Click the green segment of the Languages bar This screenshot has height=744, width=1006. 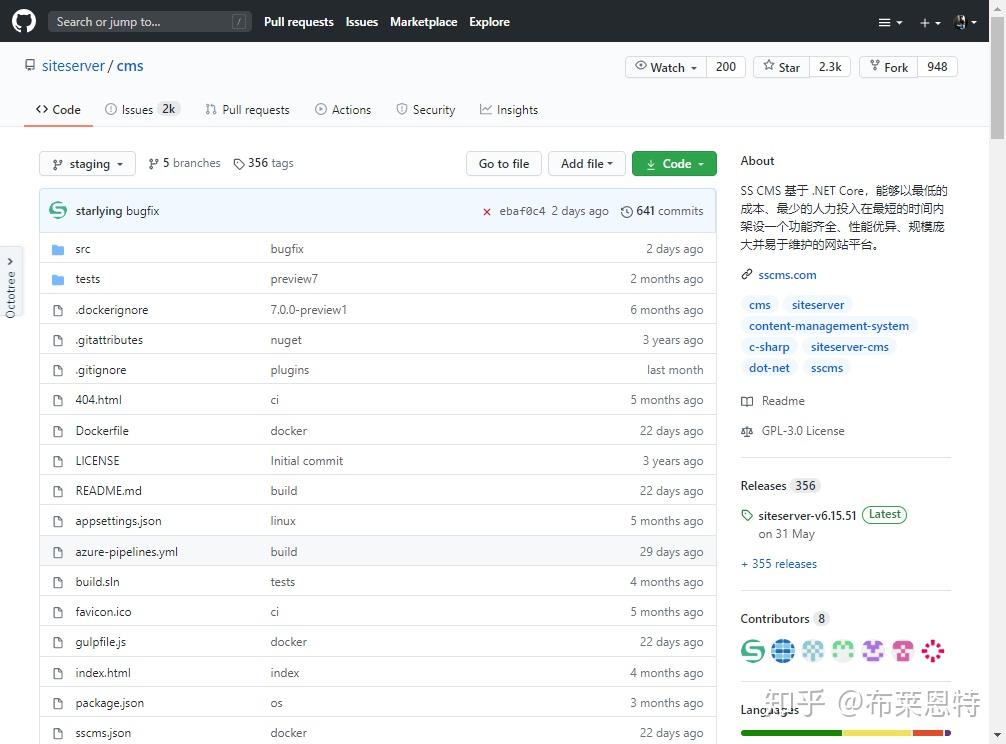click(x=790, y=731)
